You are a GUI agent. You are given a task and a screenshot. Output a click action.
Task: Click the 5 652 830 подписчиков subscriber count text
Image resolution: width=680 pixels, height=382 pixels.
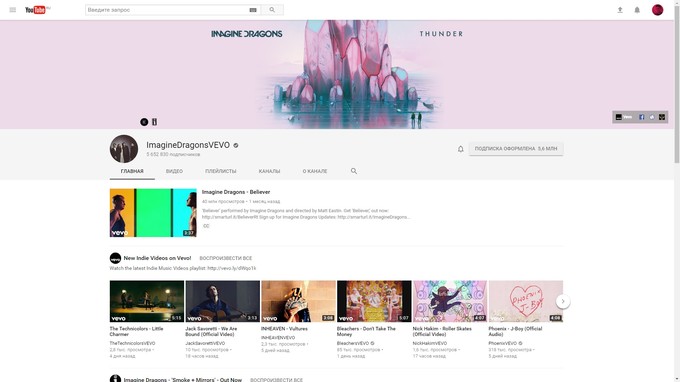pyautogui.click(x=173, y=154)
